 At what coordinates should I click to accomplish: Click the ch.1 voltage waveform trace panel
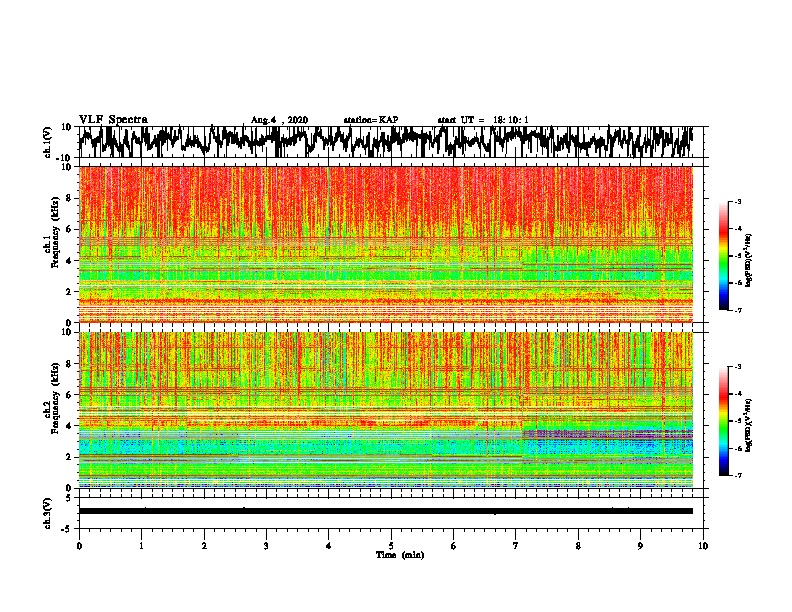pos(391,142)
